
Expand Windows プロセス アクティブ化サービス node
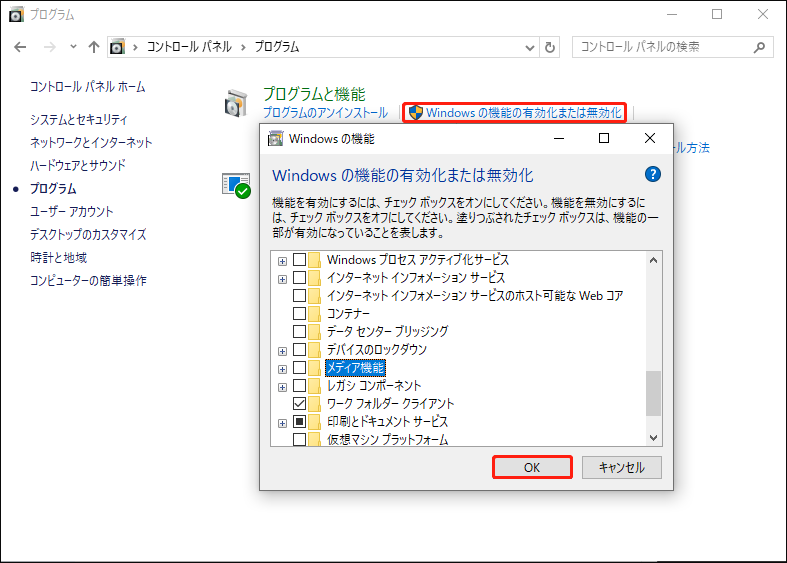[283, 261]
